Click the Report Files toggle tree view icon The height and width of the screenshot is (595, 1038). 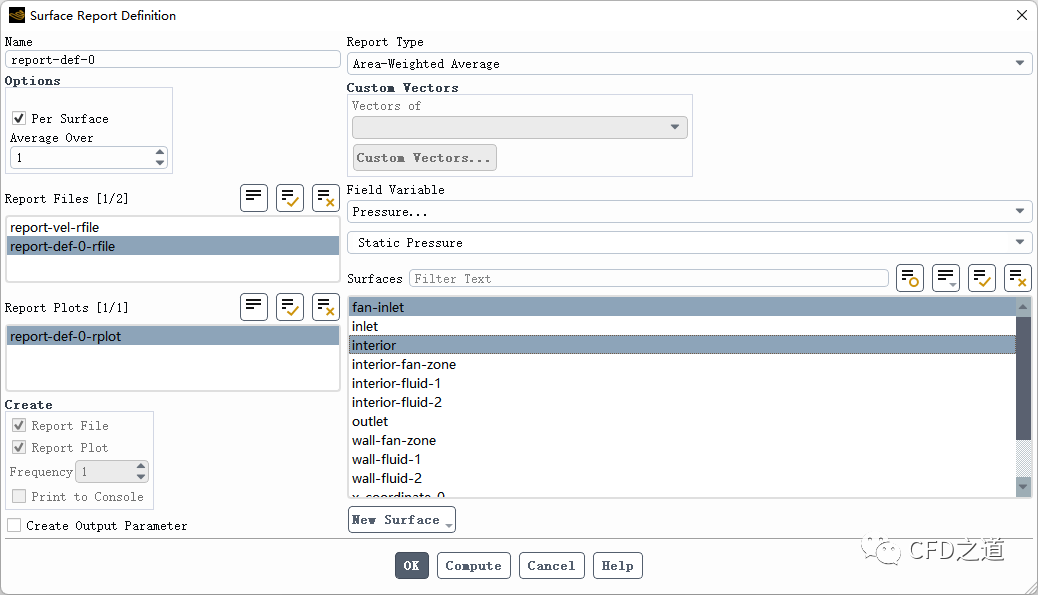pos(254,198)
